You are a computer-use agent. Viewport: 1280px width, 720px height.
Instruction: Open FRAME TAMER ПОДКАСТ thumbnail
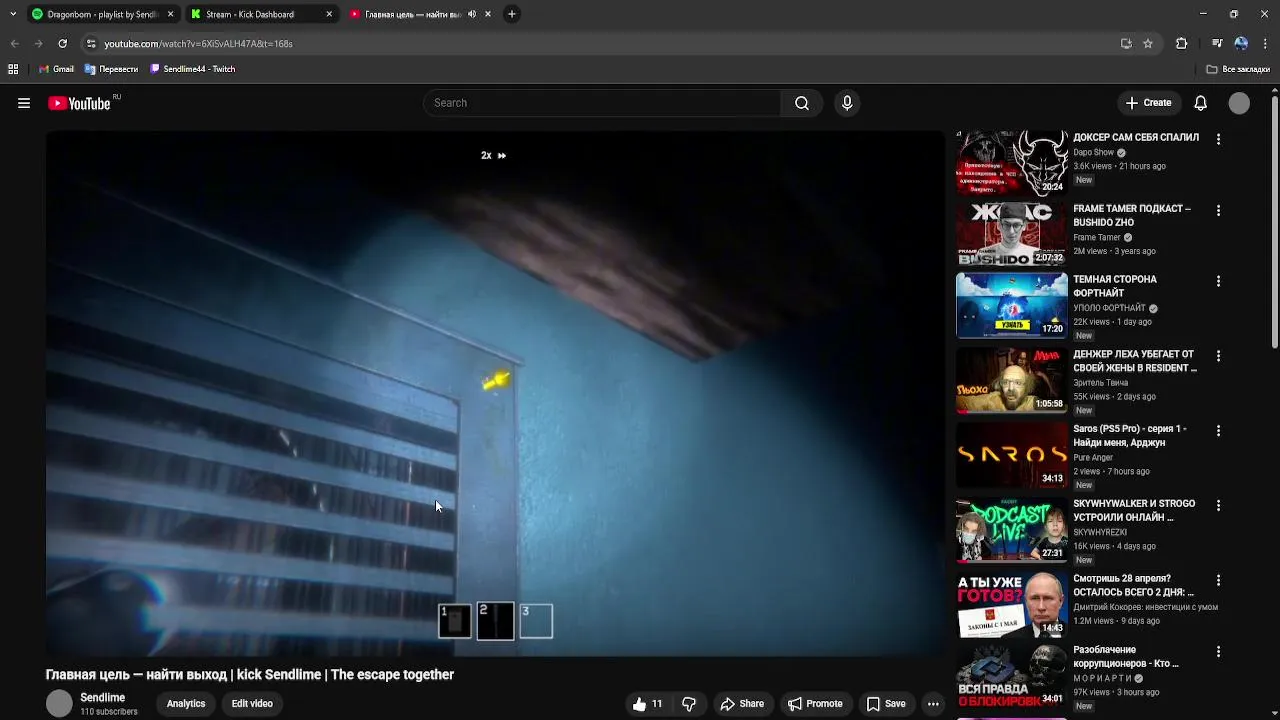click(x=1012, y=234)
